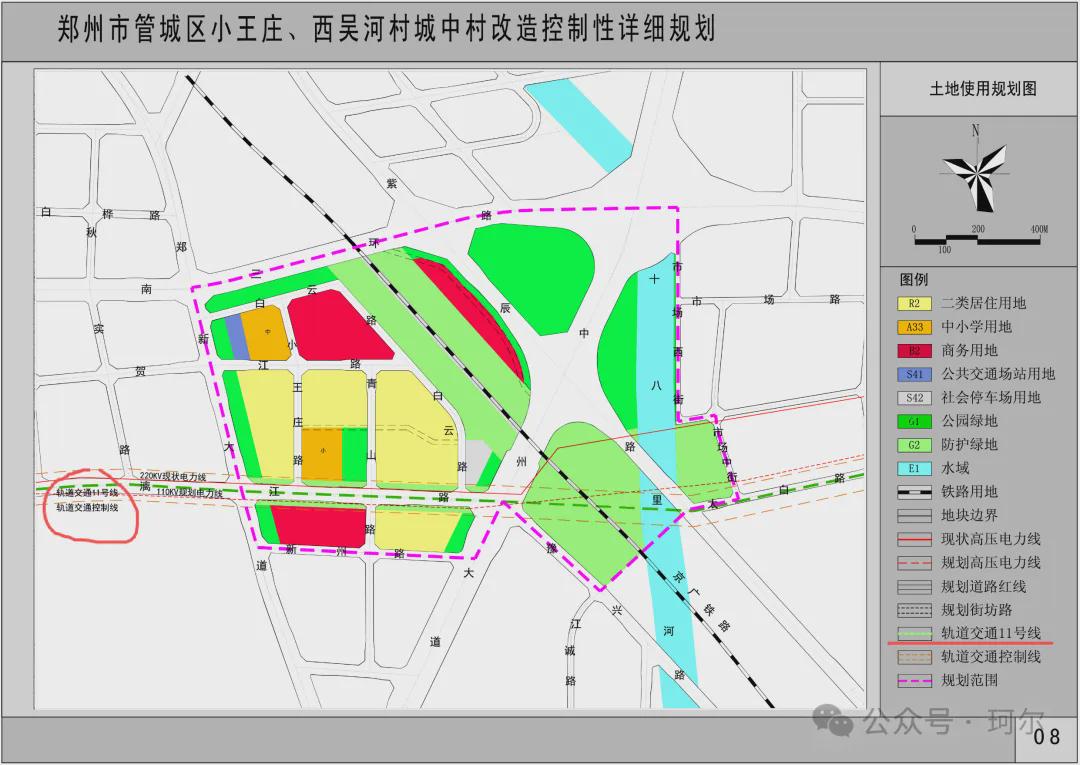
Task: Click the blue bus station parcel on map
Action: pyautogui.click(x=236, y=337)
